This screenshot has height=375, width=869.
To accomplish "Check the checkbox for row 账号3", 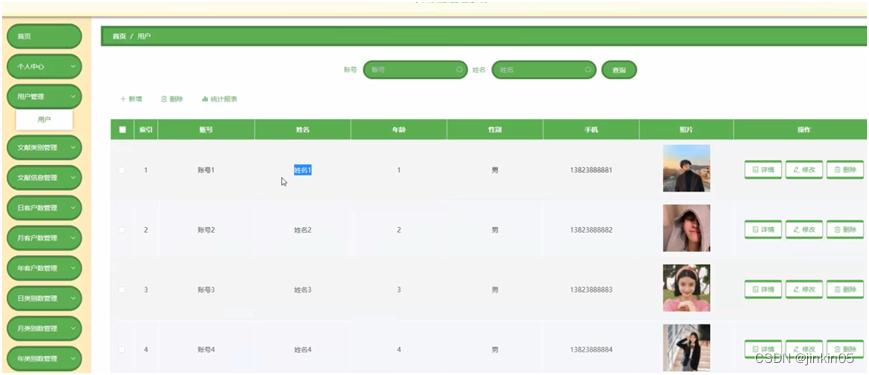I will tap(122, 290).
